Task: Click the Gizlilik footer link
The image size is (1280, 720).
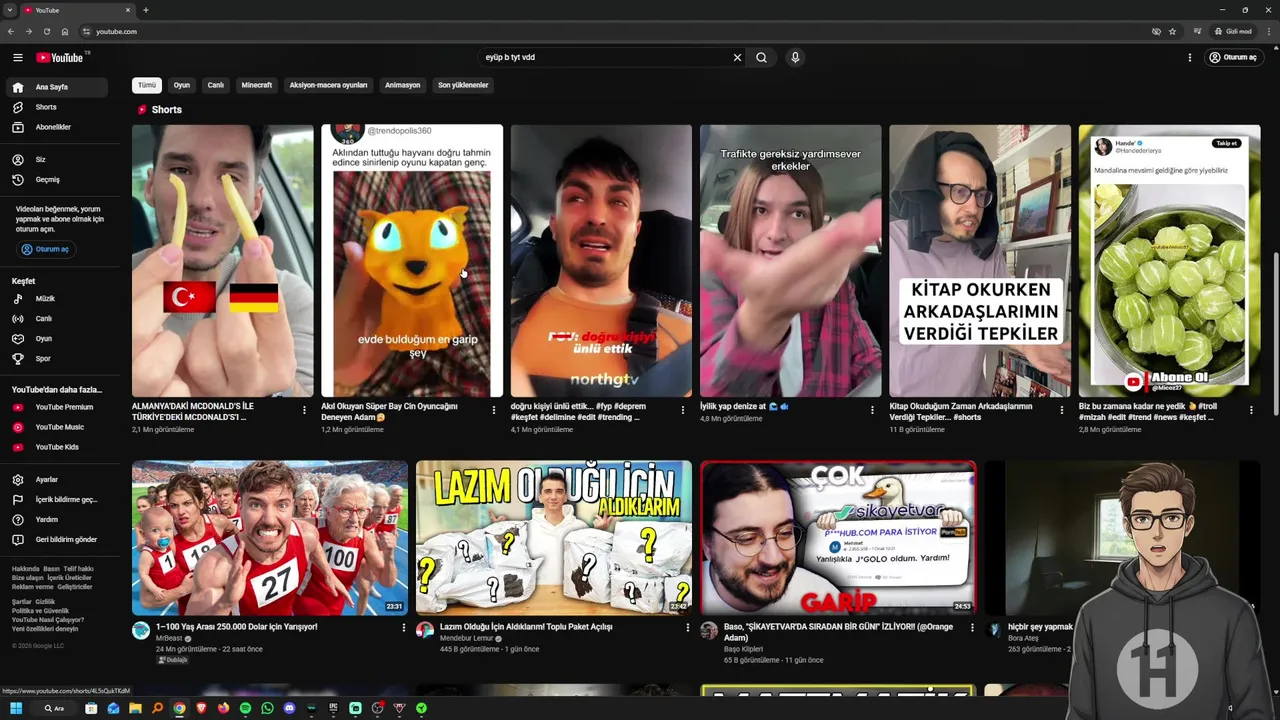Action: click(46, 602)
